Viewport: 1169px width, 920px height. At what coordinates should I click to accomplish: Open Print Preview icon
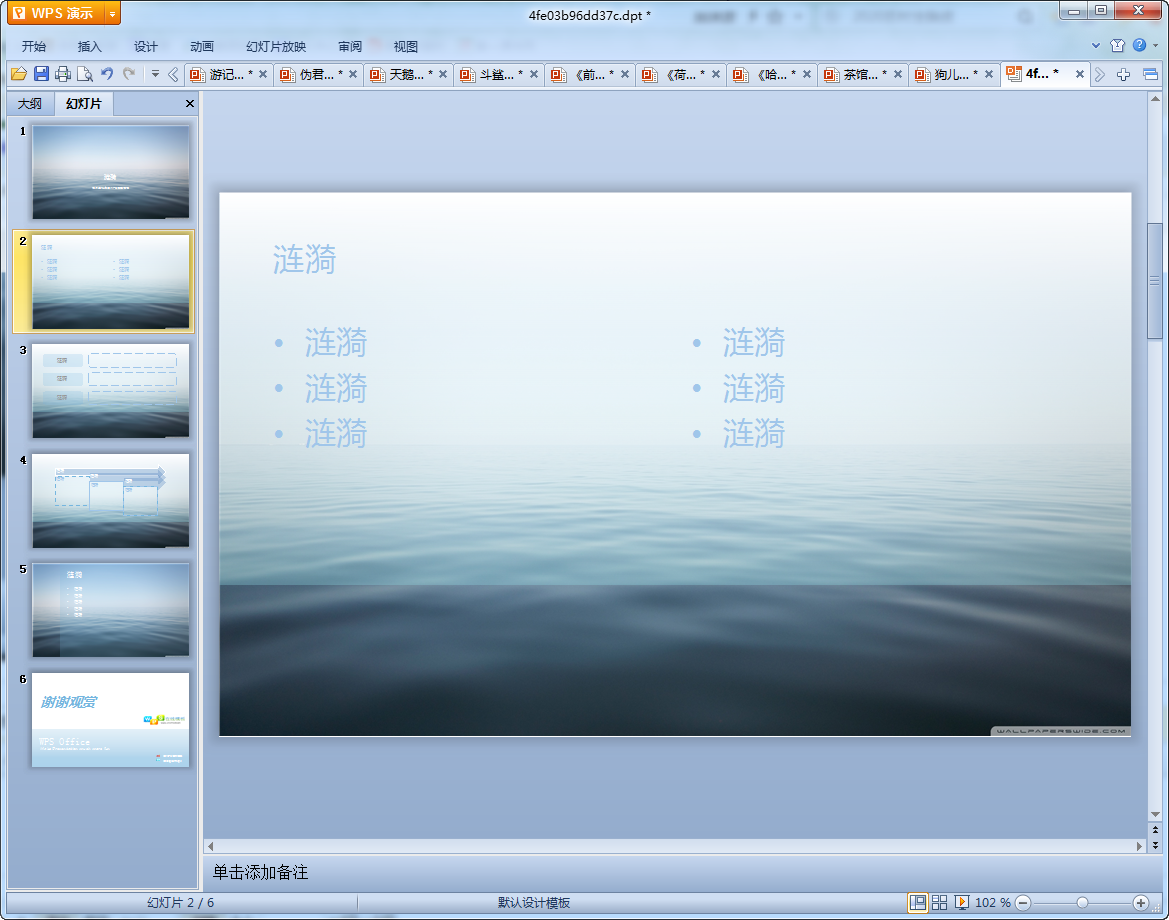85,74
